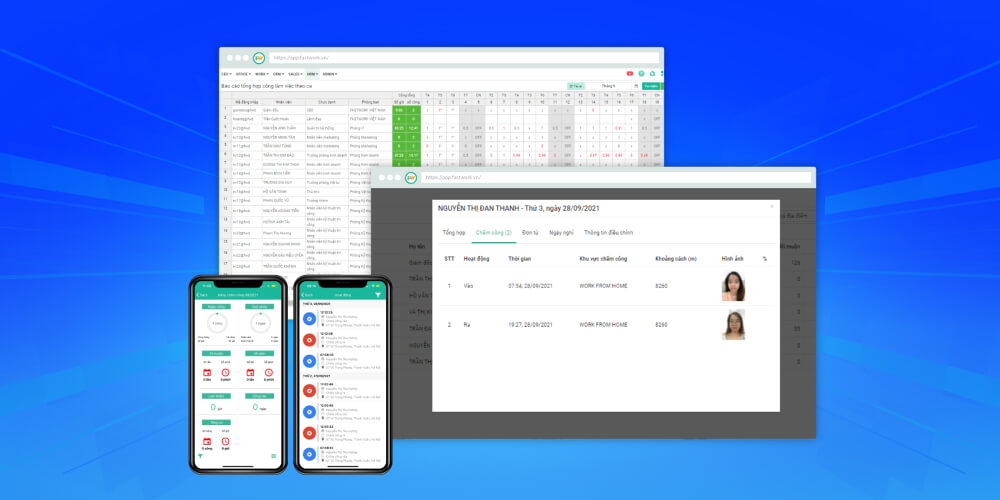The height and width of the screenshot is (500, 1000).
Task: Tap the filter funnel icon on right phone
Action: (x=377, y=295)
